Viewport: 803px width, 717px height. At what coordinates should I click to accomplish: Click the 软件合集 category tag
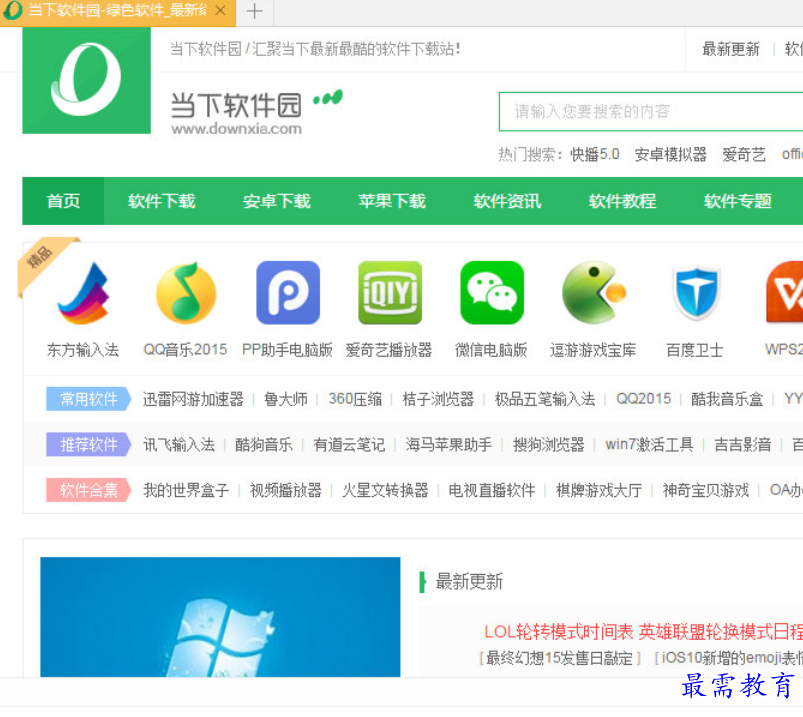coord(89,490)
